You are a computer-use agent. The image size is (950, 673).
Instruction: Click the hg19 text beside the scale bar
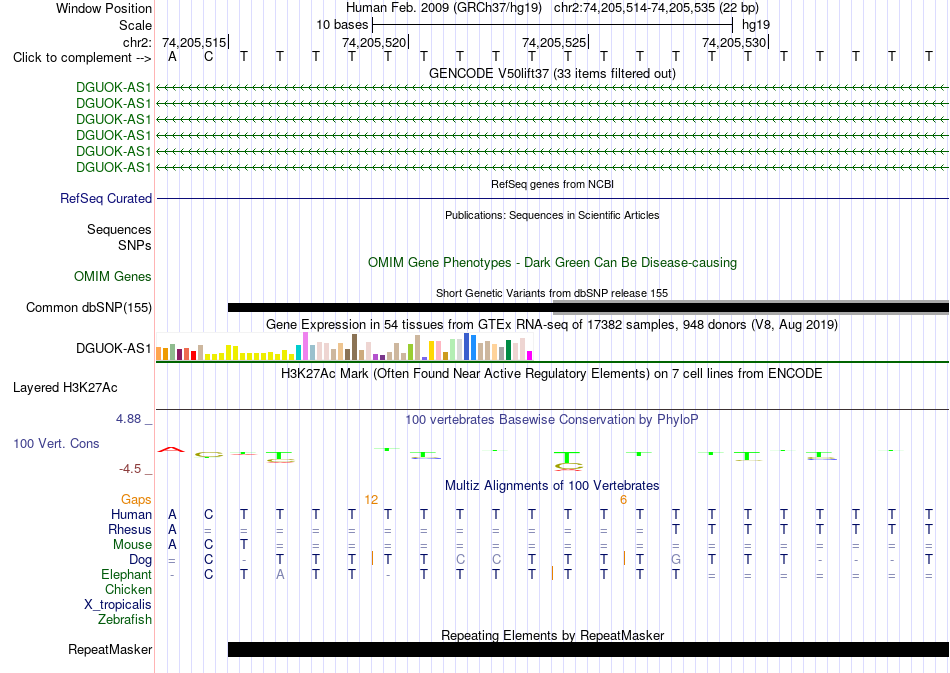click(756, 25)
